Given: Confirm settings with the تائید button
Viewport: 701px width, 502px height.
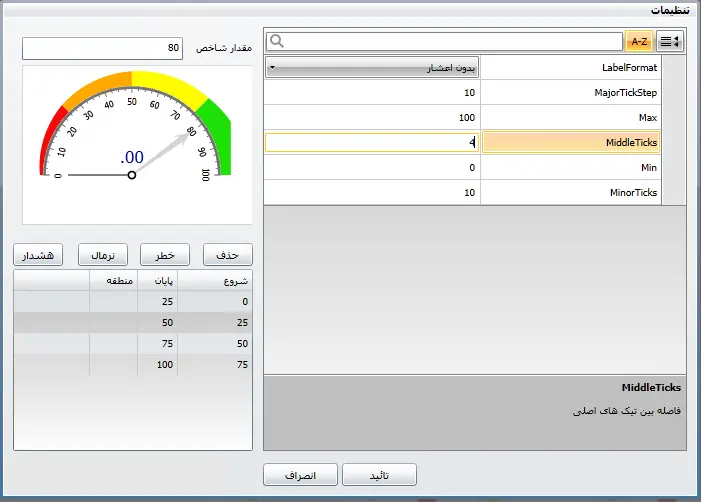Looking at the screenshot, I should pyautogui.click(x=379, y=475).
